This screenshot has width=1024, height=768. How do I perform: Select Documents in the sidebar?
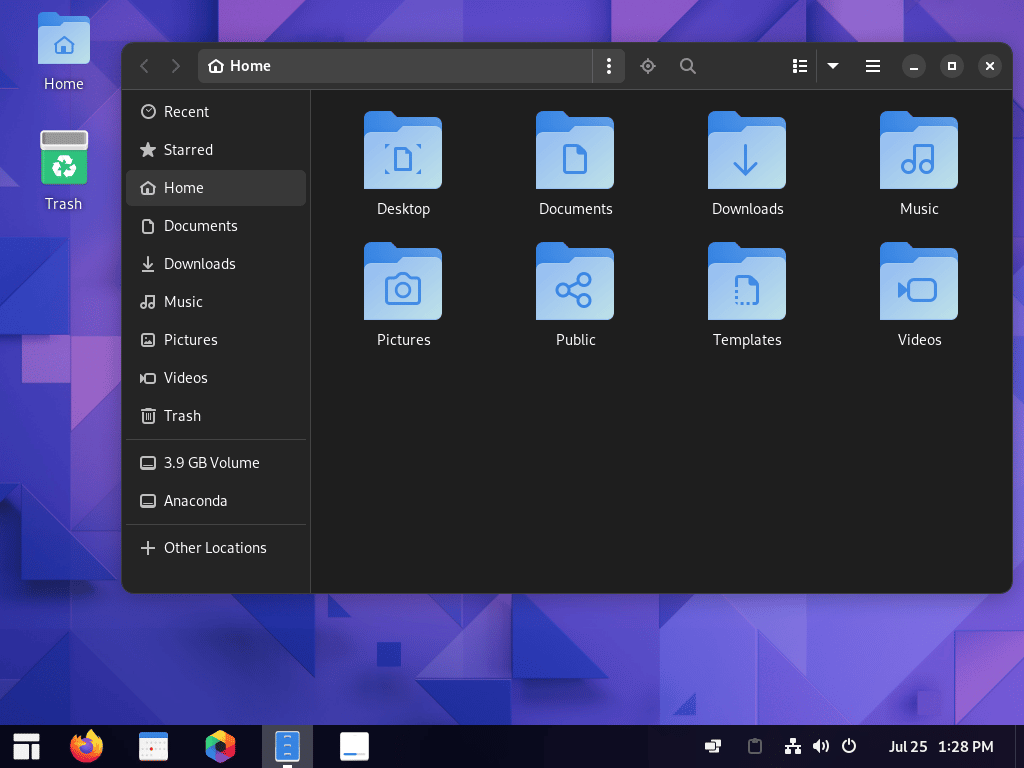click(x=216, y=226)
